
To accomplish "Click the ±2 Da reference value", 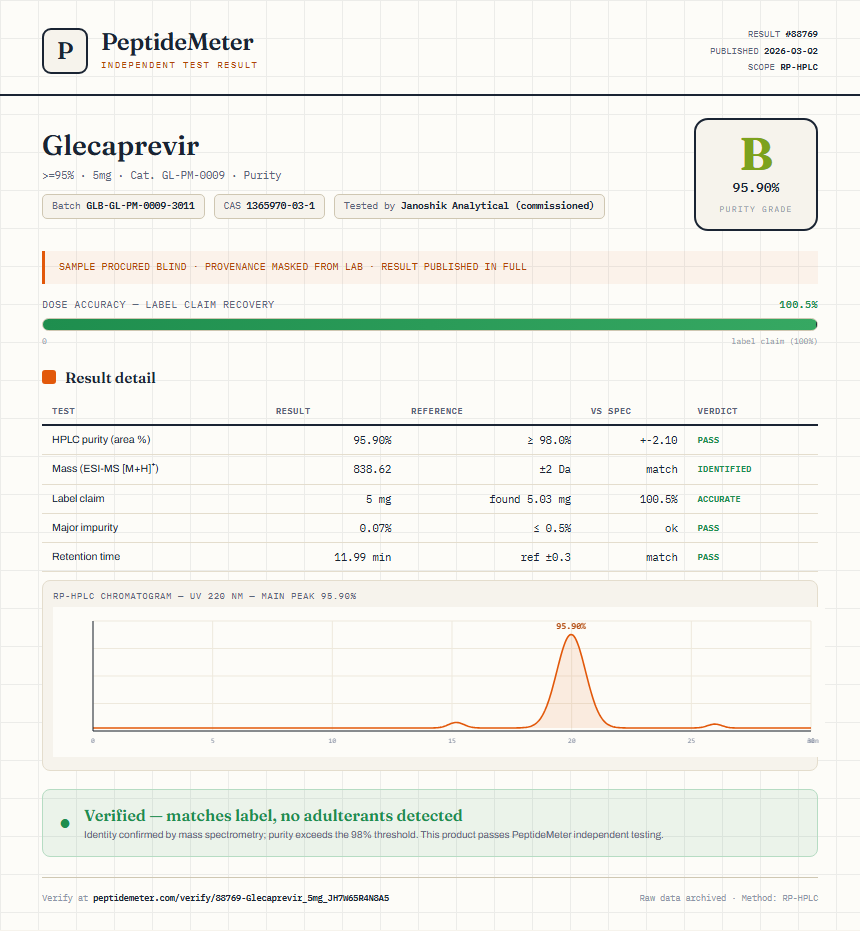I will tap(555, 469).
